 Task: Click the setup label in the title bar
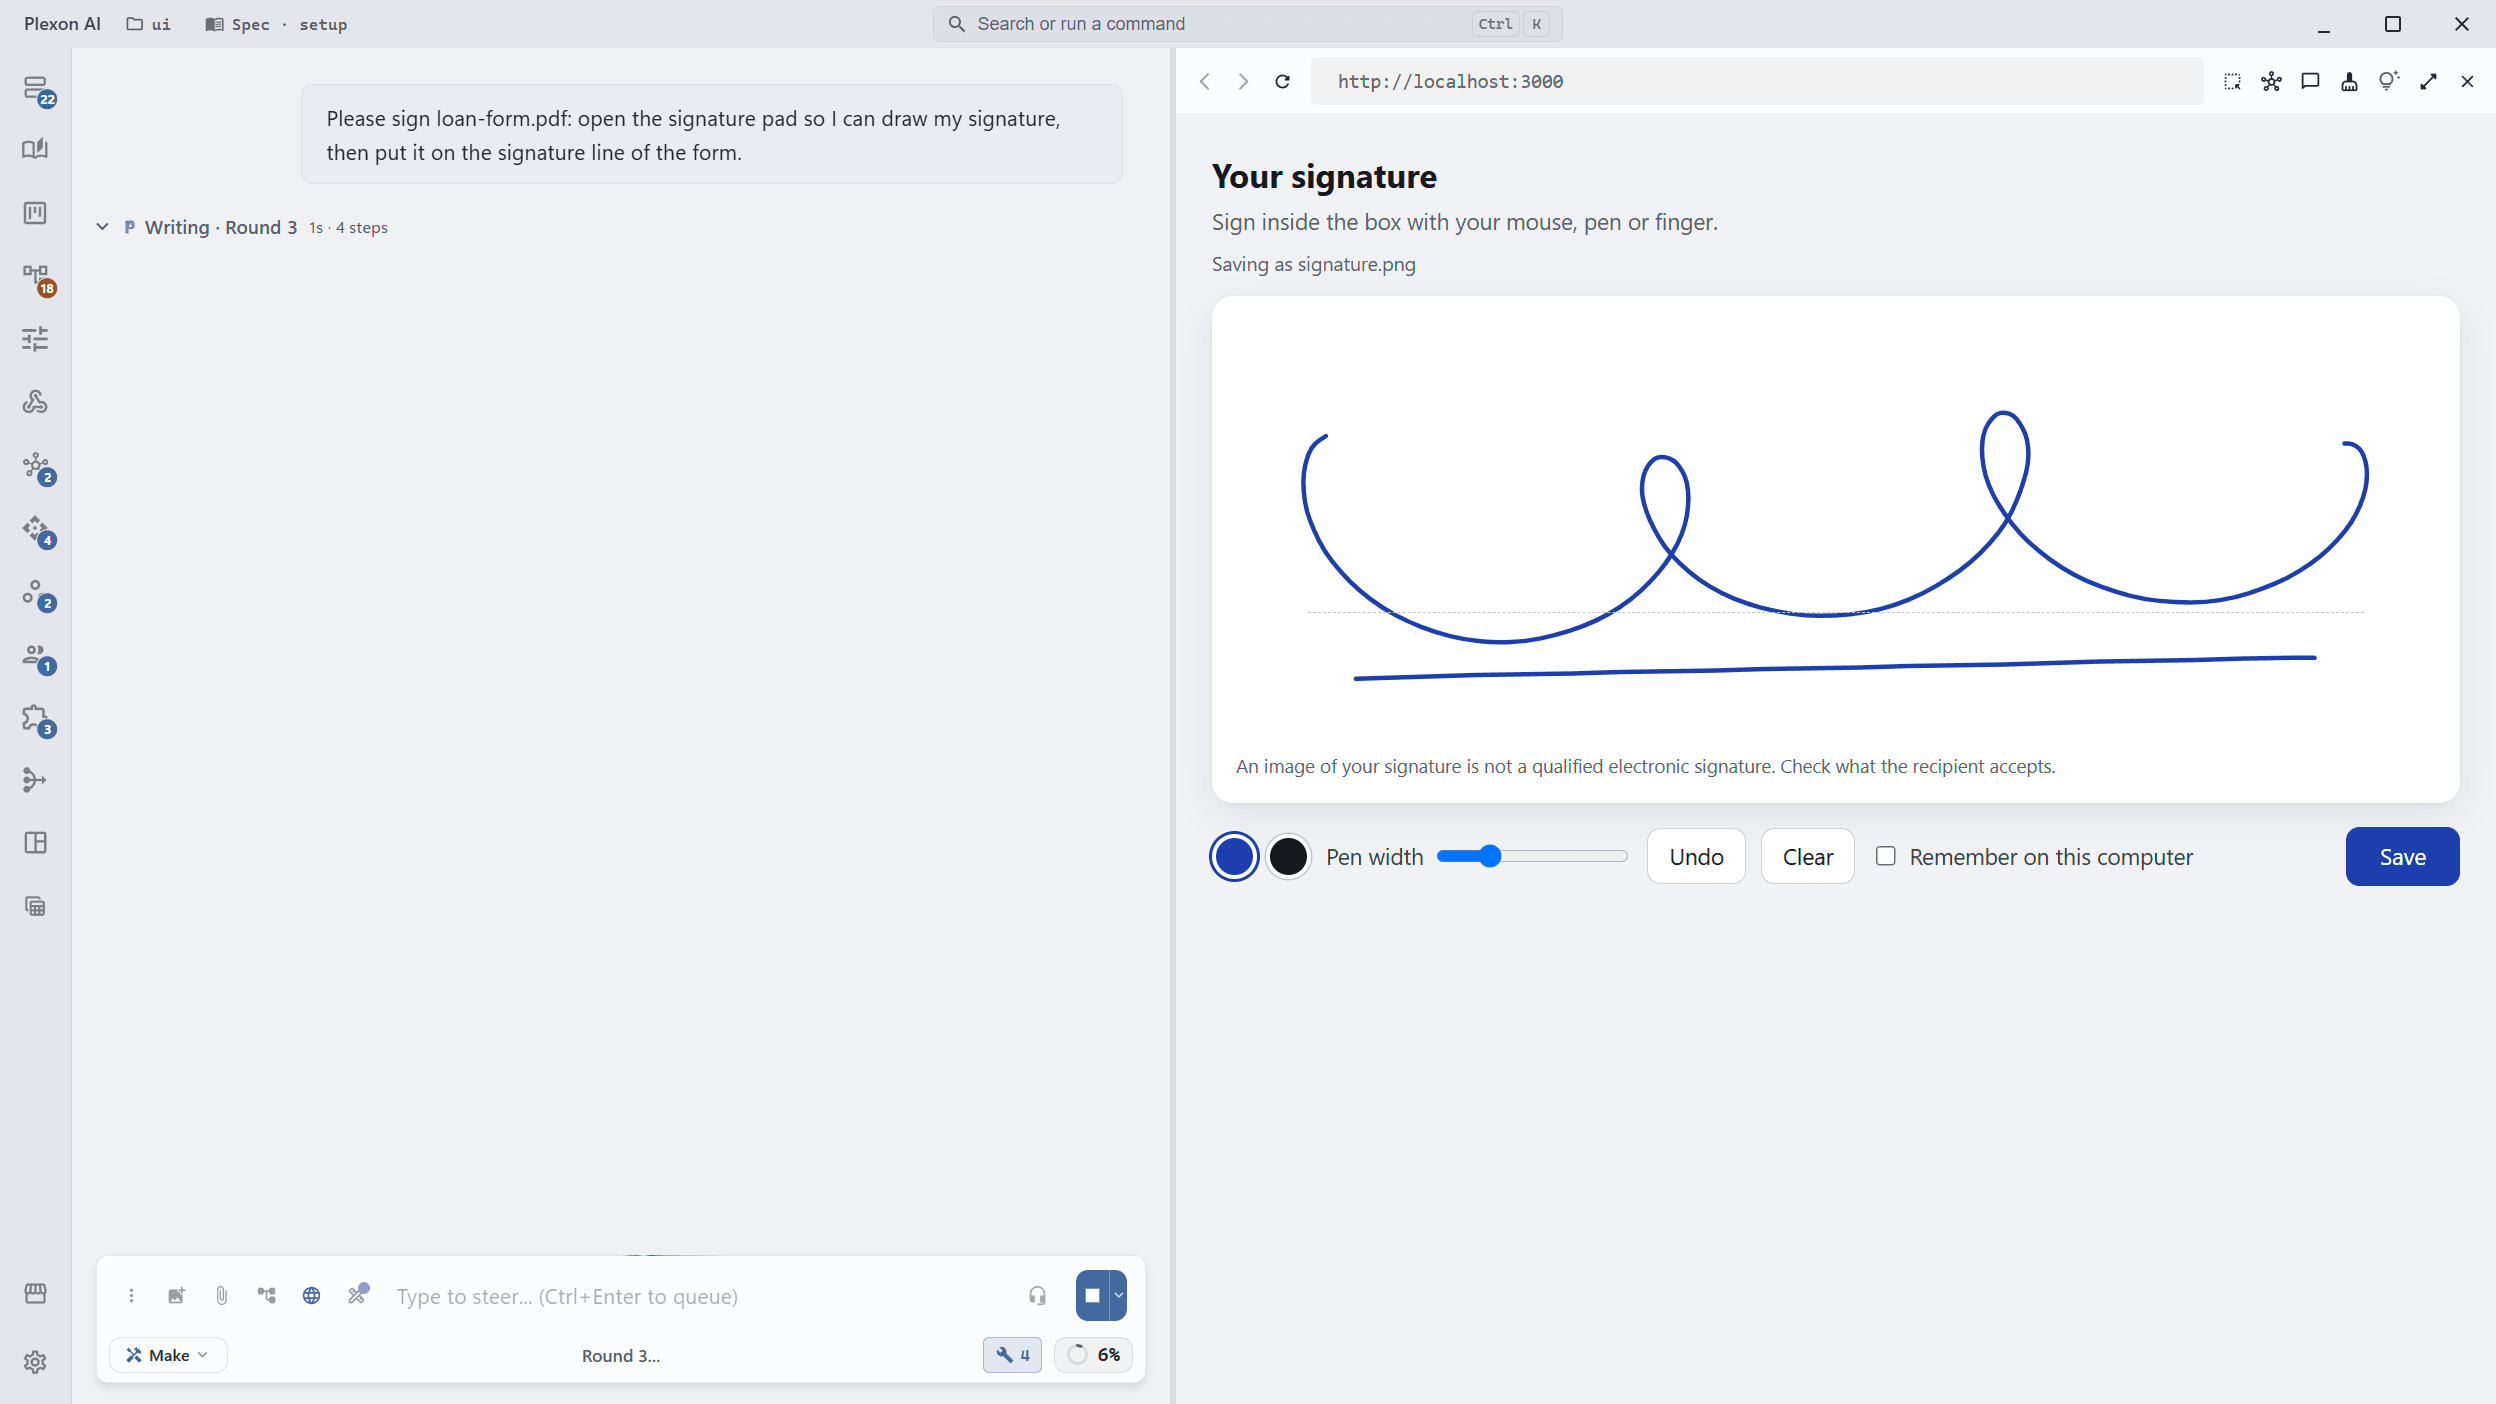(323, 24)
